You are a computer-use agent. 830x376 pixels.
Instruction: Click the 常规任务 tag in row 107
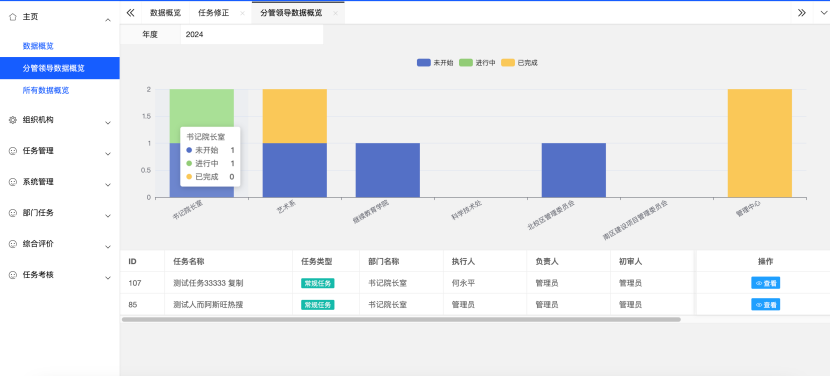(318, 283)
